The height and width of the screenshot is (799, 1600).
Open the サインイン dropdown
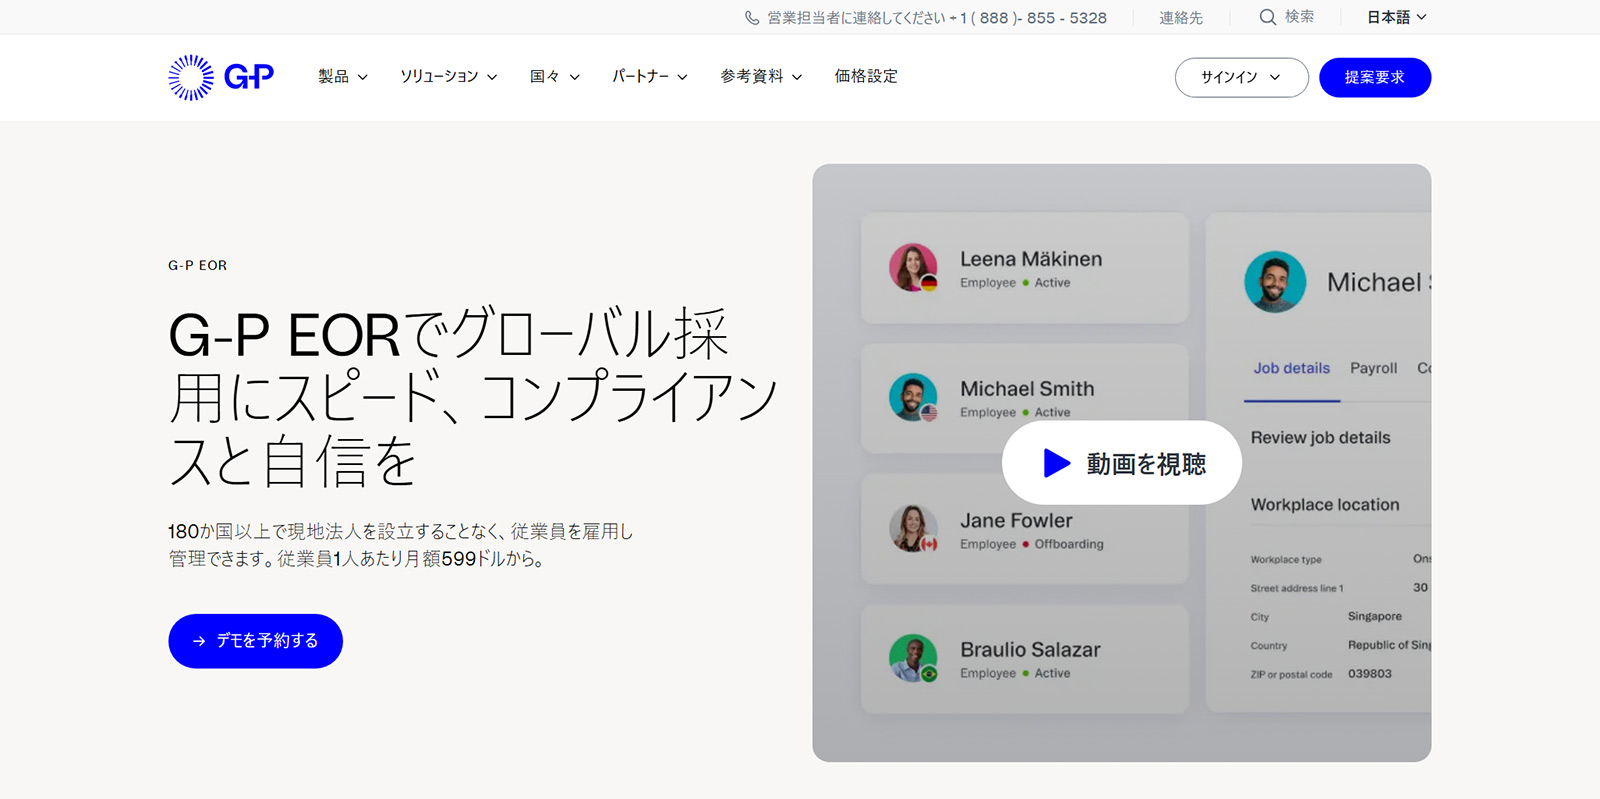pos(1241,77)
